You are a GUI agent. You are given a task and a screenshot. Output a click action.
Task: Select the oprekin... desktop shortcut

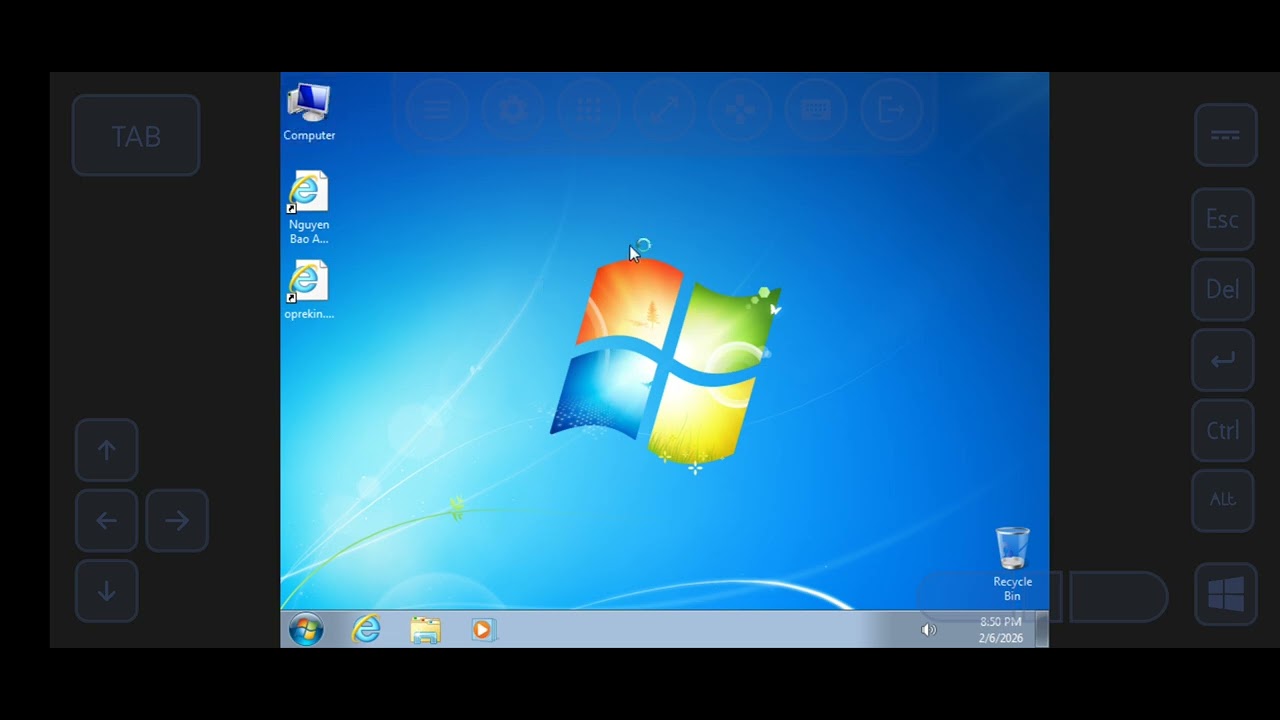point(308,291)
